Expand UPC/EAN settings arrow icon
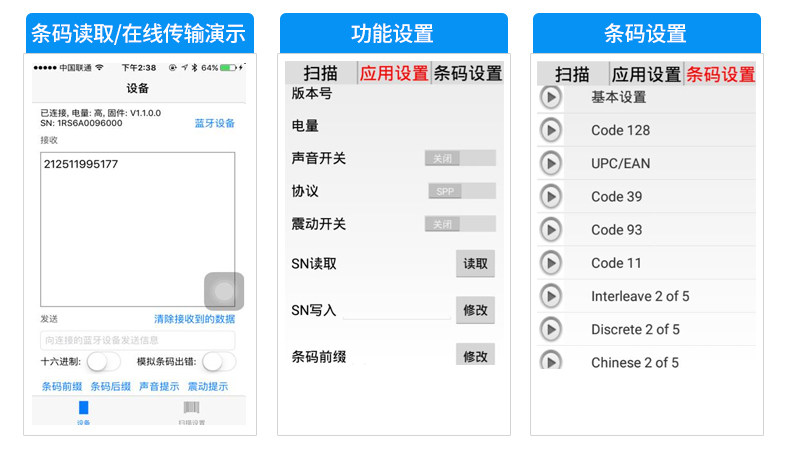This screenshot has height=466, width=790. tap(550, 163)
